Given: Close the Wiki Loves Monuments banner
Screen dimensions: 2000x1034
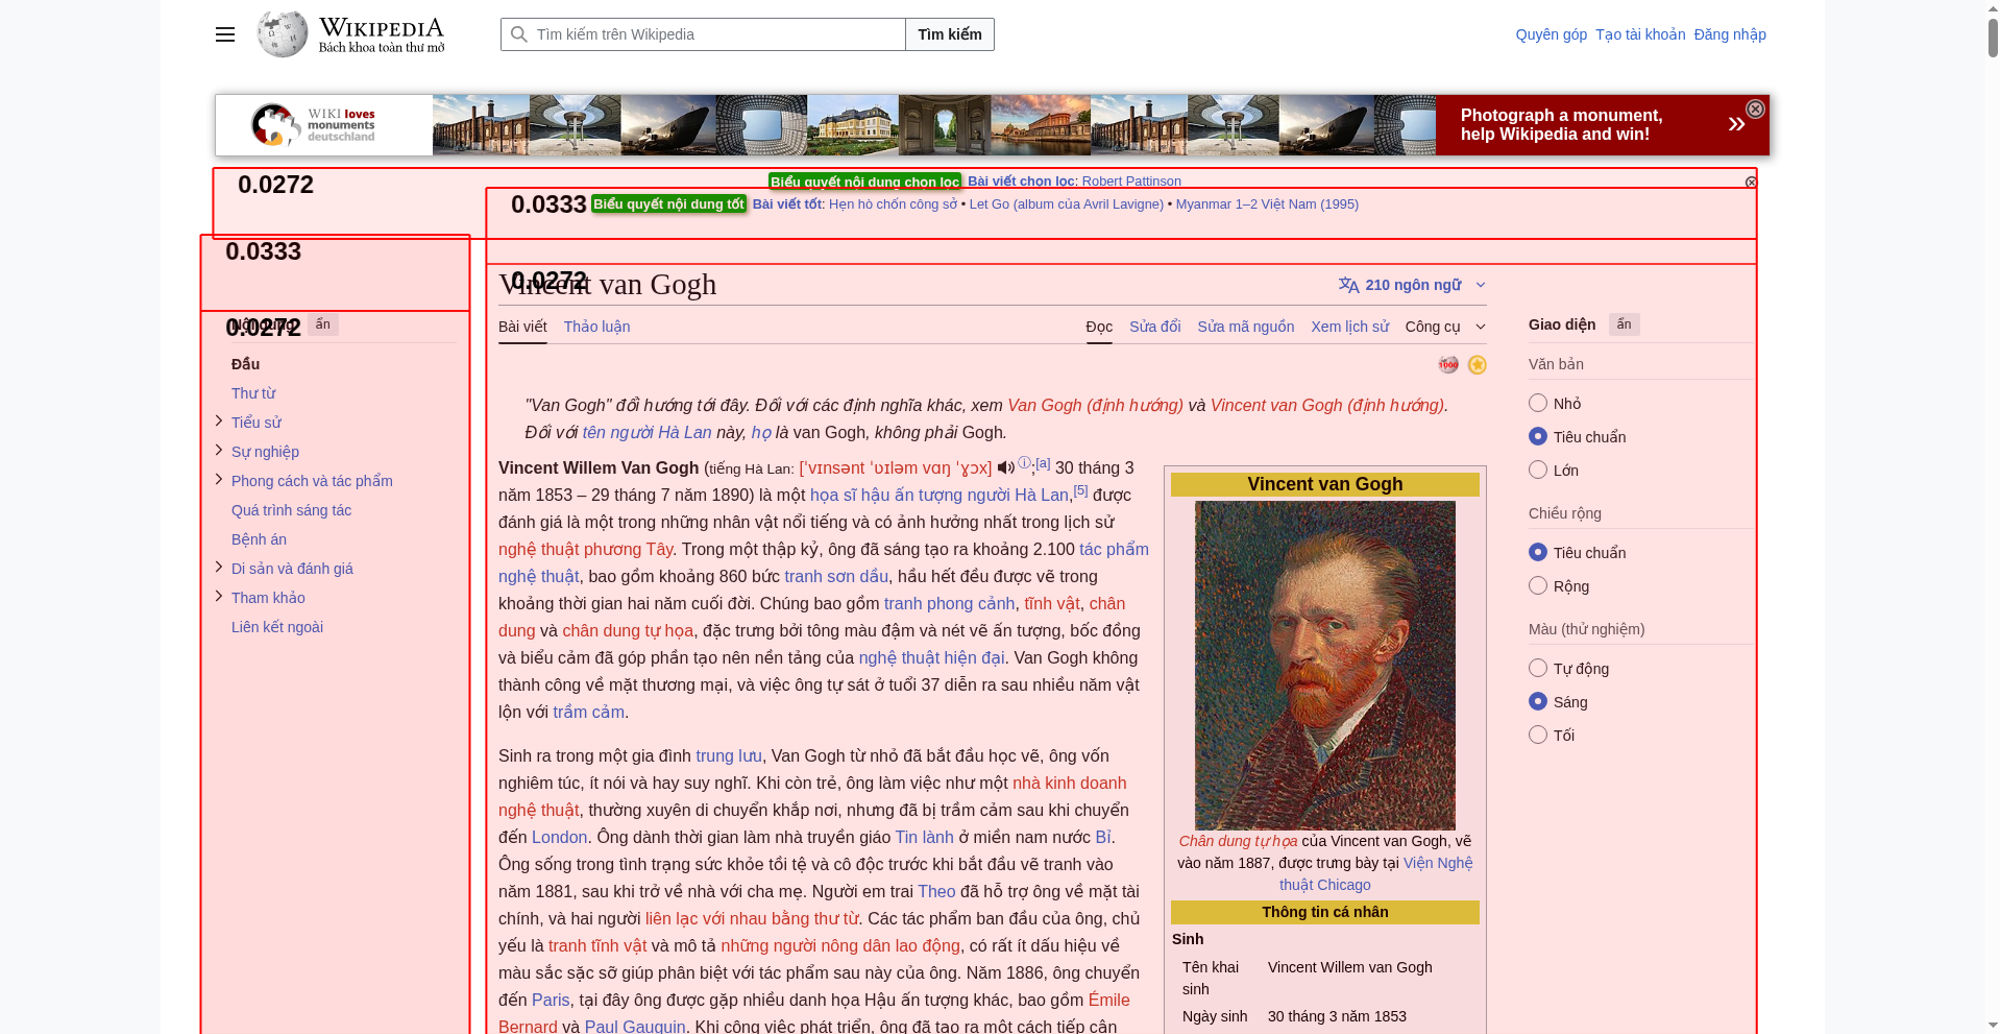Looking at the screenshot, I should (x=1755, y=109).
